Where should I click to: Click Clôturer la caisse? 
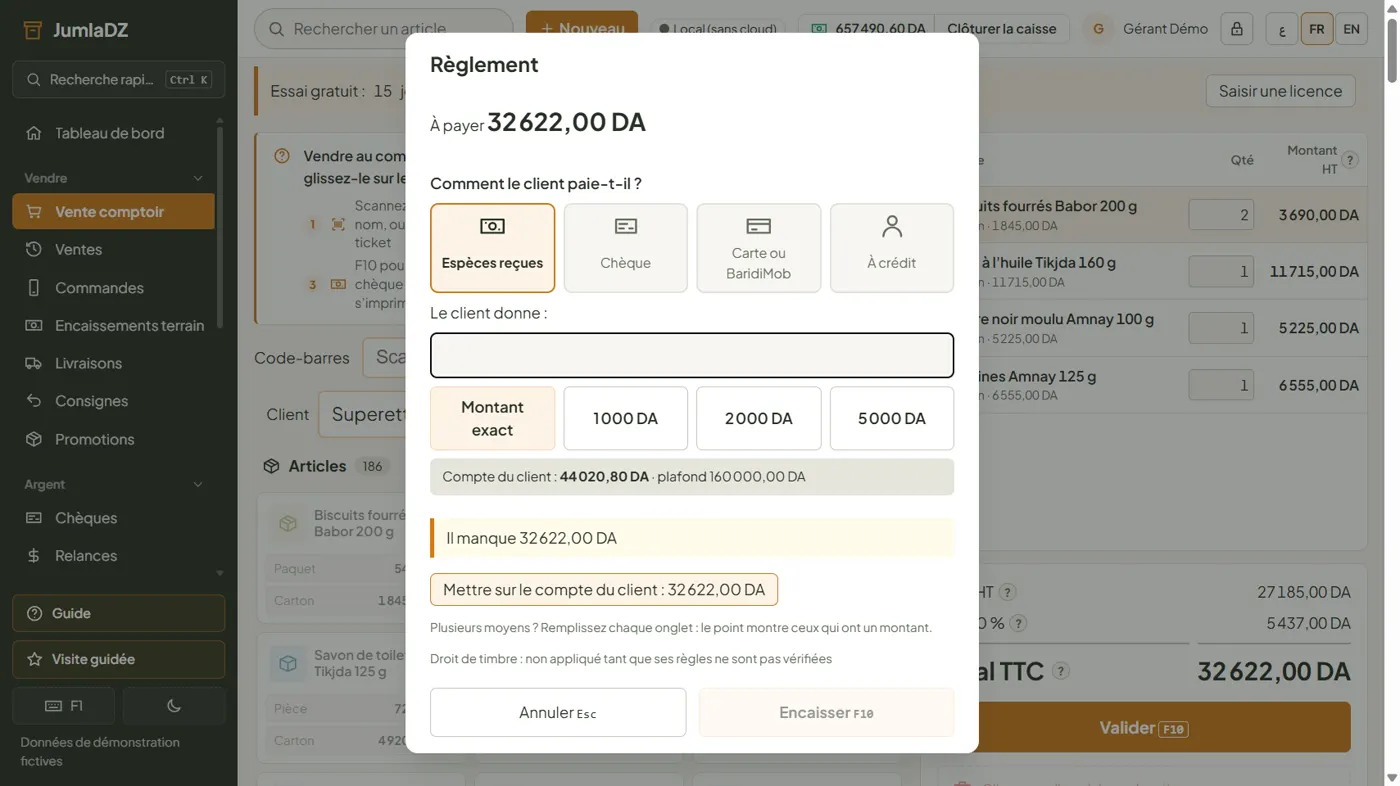[1002, 29]
